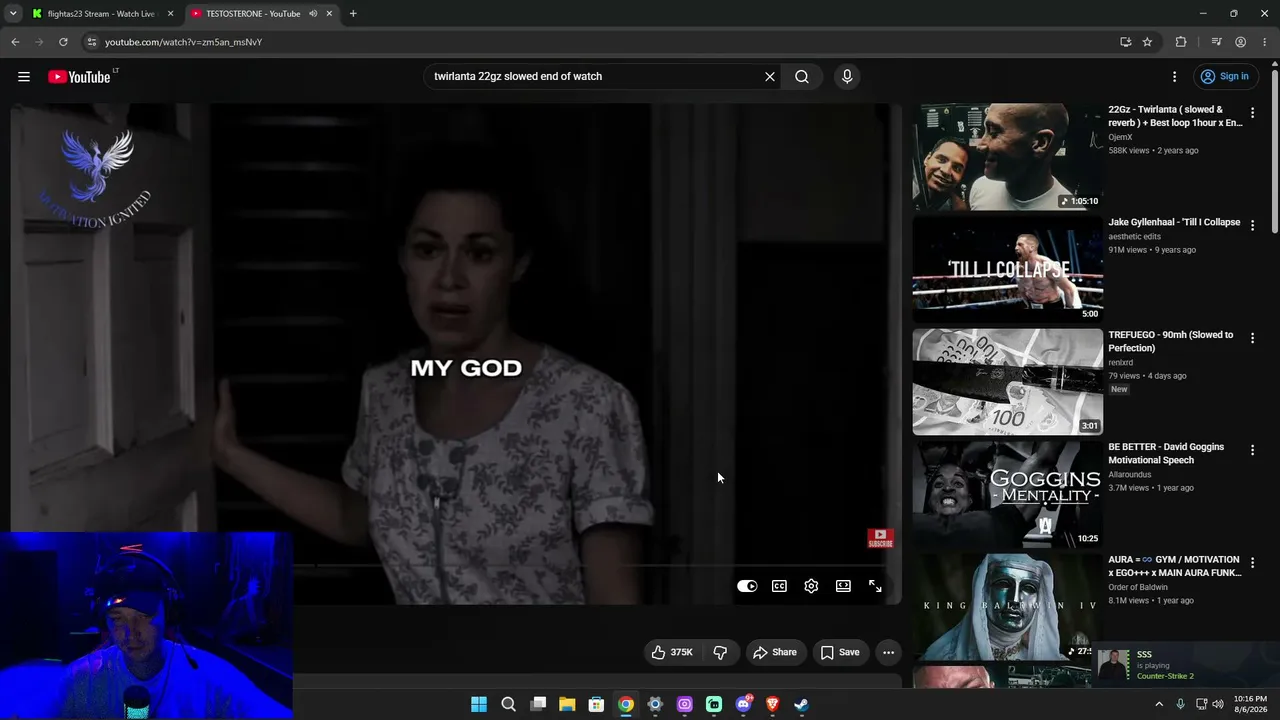Like the video with 375K likes

coord(672,652)
